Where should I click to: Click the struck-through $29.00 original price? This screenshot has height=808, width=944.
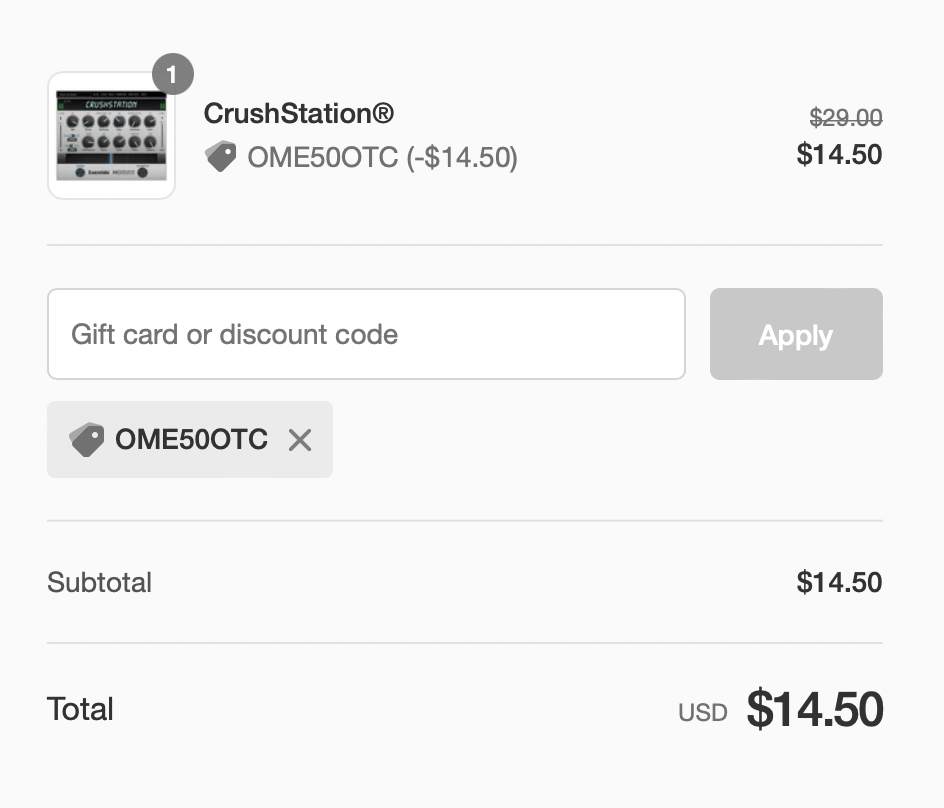tap(845, 117)
